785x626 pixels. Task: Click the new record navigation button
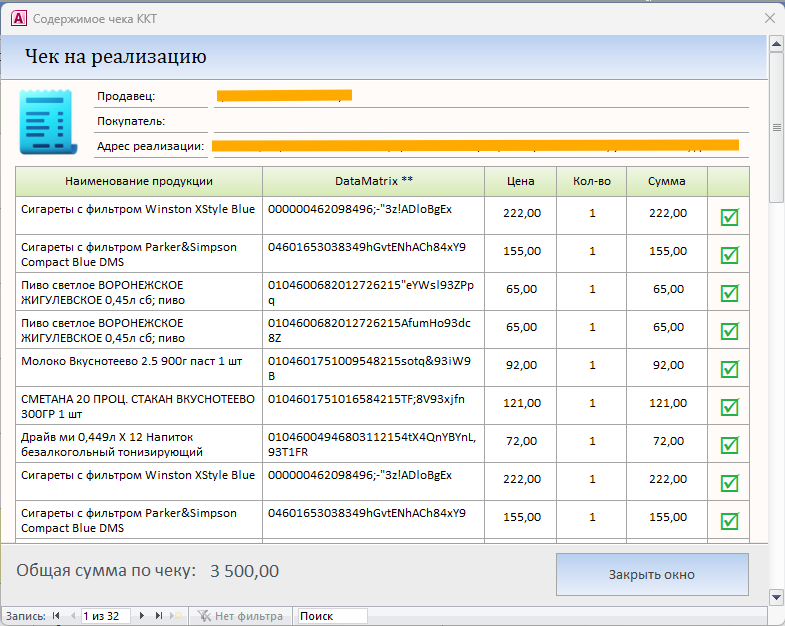tap(176, 615)
